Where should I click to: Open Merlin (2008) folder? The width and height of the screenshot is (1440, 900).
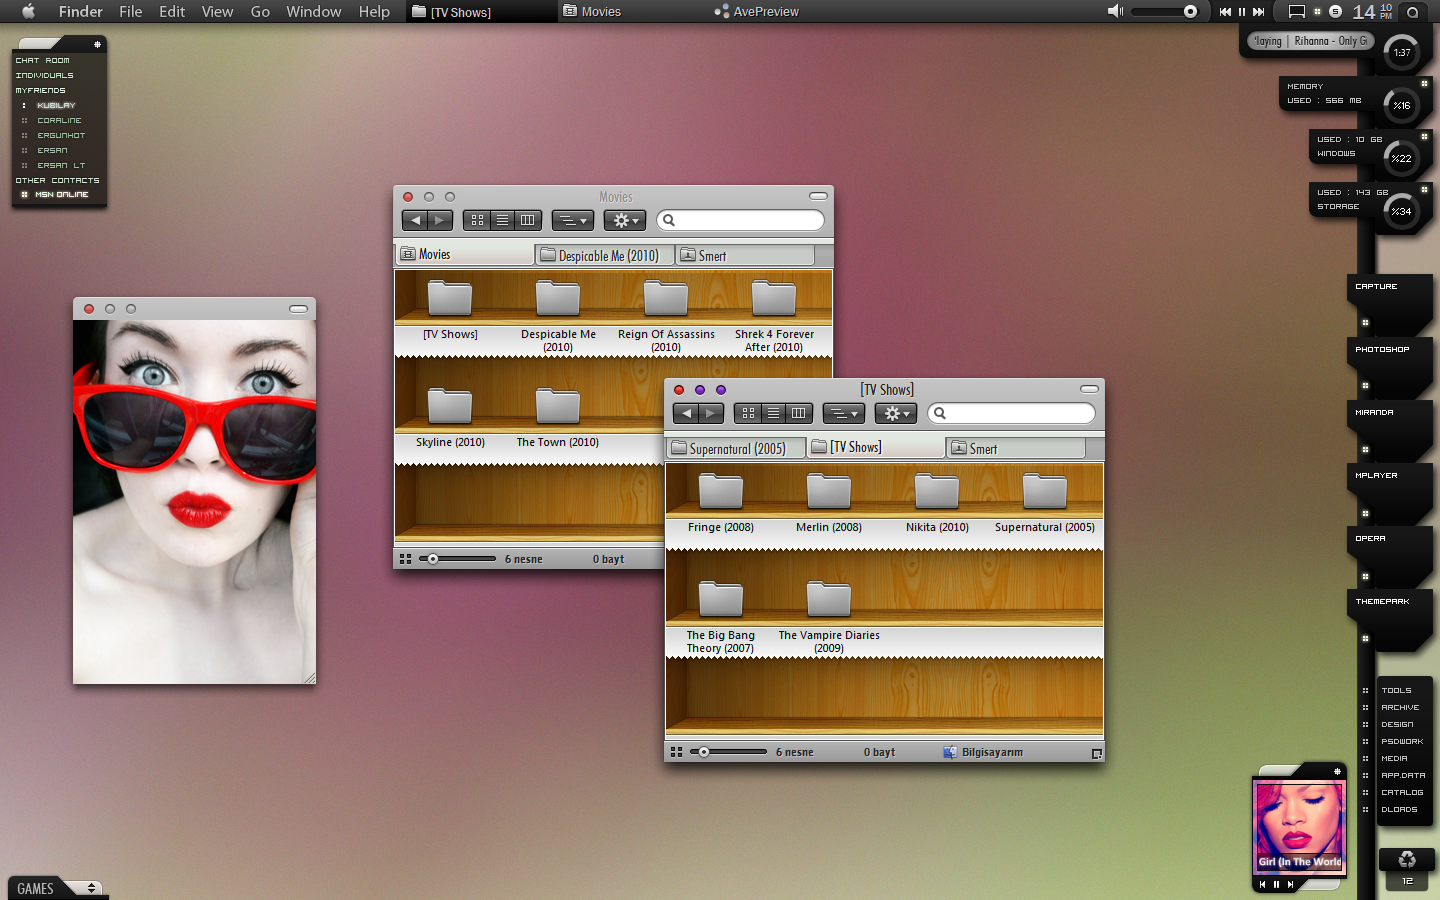tap(829, 503)
